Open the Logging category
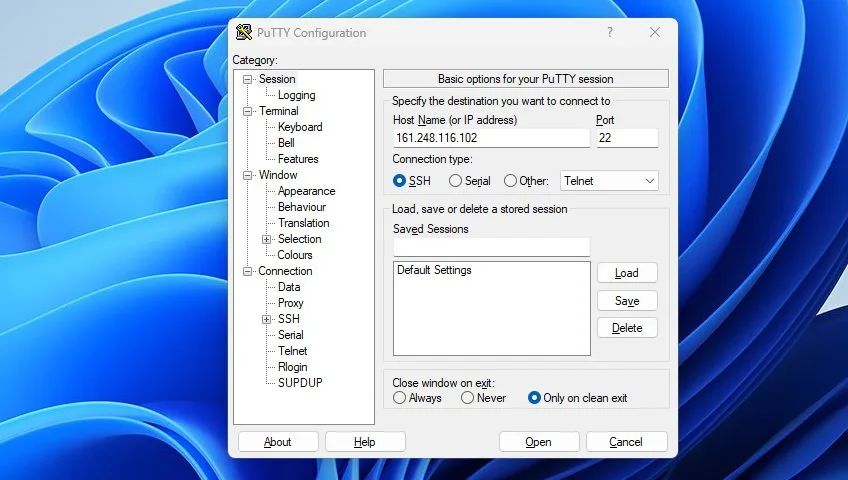 296,95
